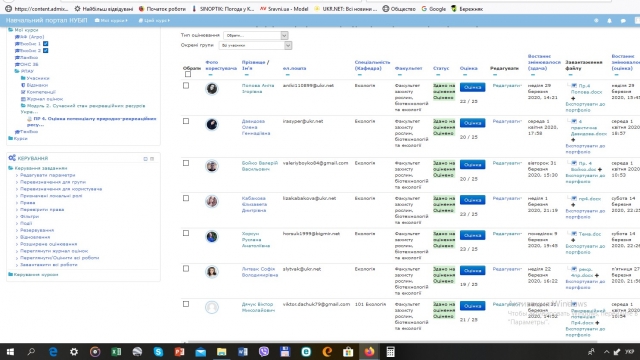Click Оцінка button for Попова Аніта
This screenshot has width=640, height=360.
click(472, 87)
